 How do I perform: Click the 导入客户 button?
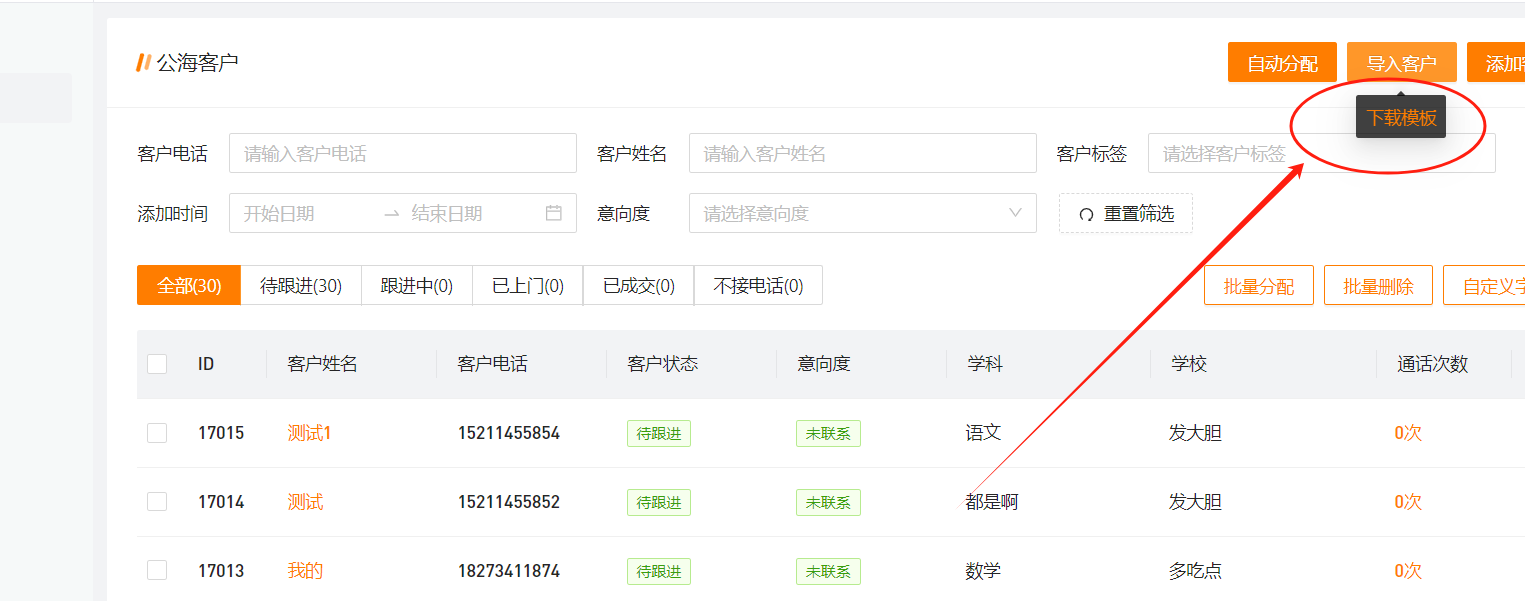coord(1402,62)
